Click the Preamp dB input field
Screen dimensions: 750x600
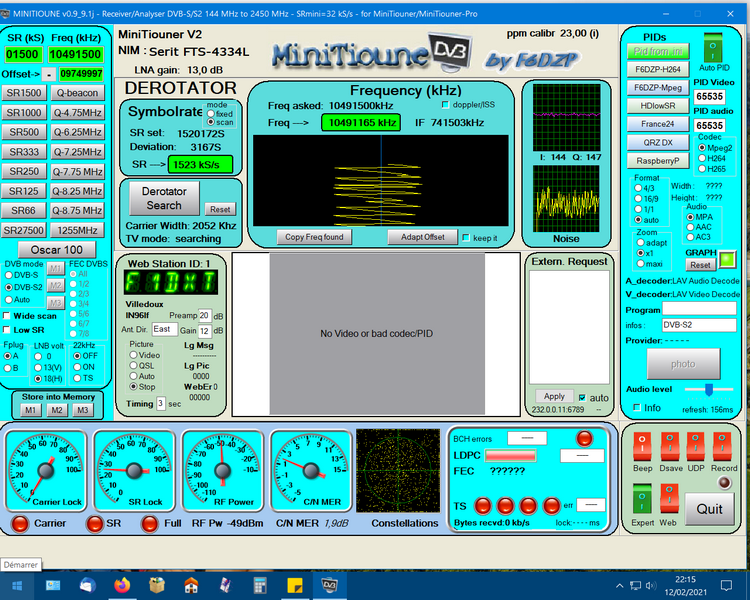[x=204, y=316]
